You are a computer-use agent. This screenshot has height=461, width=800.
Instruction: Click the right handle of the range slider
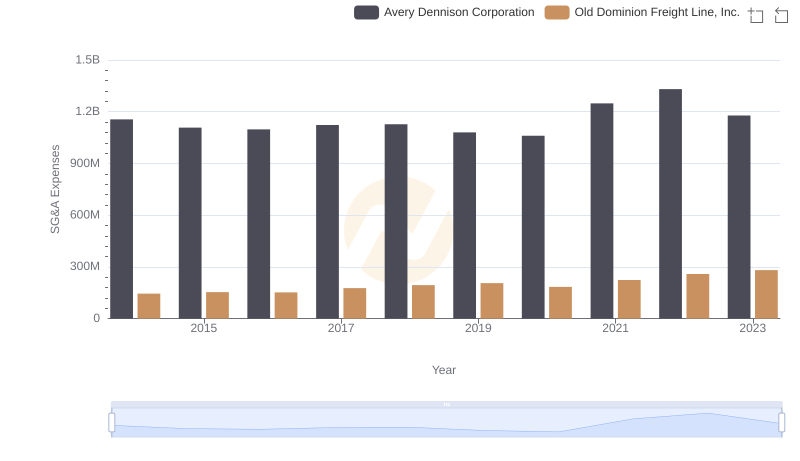(x=781, y=422)
